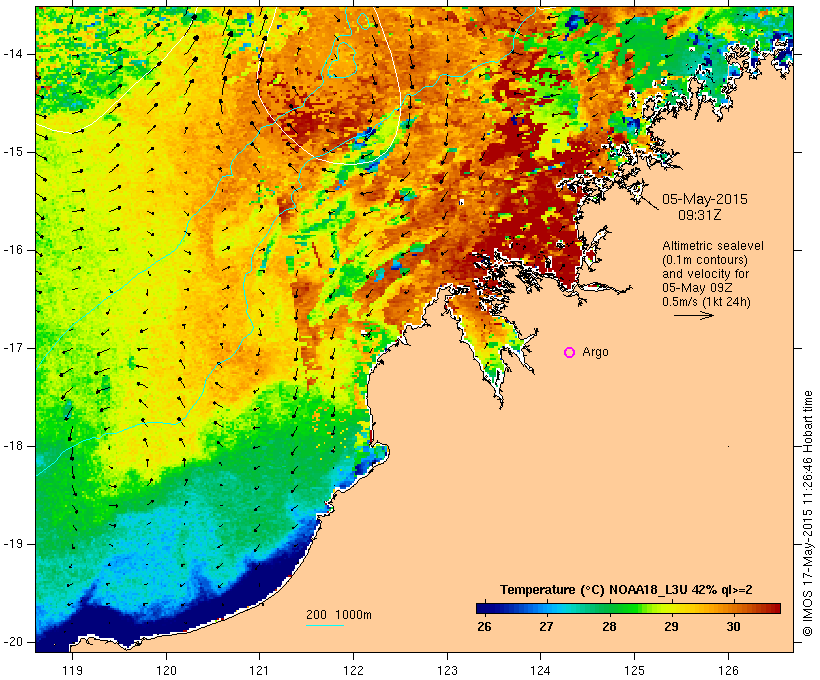Click the -18 latitude axis label

12,446
